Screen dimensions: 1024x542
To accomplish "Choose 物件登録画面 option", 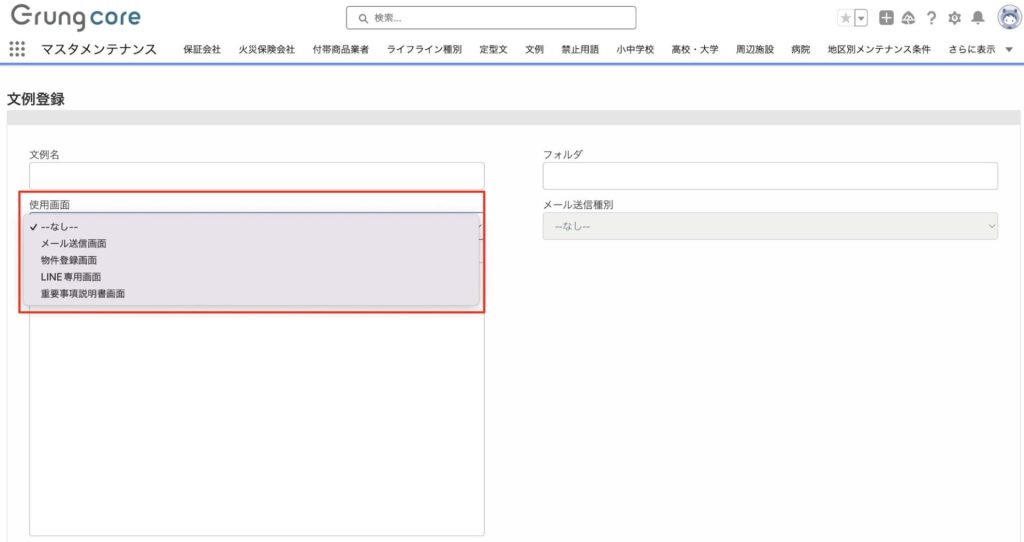I will point(68,260).
